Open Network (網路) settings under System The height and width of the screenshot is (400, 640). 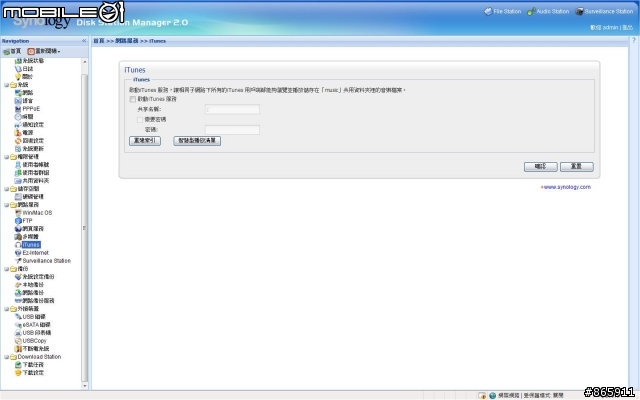(24, 93)
